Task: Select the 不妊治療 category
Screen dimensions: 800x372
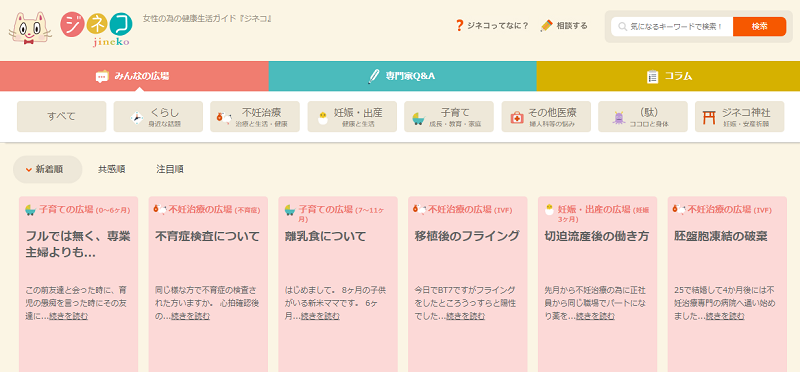Action: pyautogui.click(x=255, y=116)
